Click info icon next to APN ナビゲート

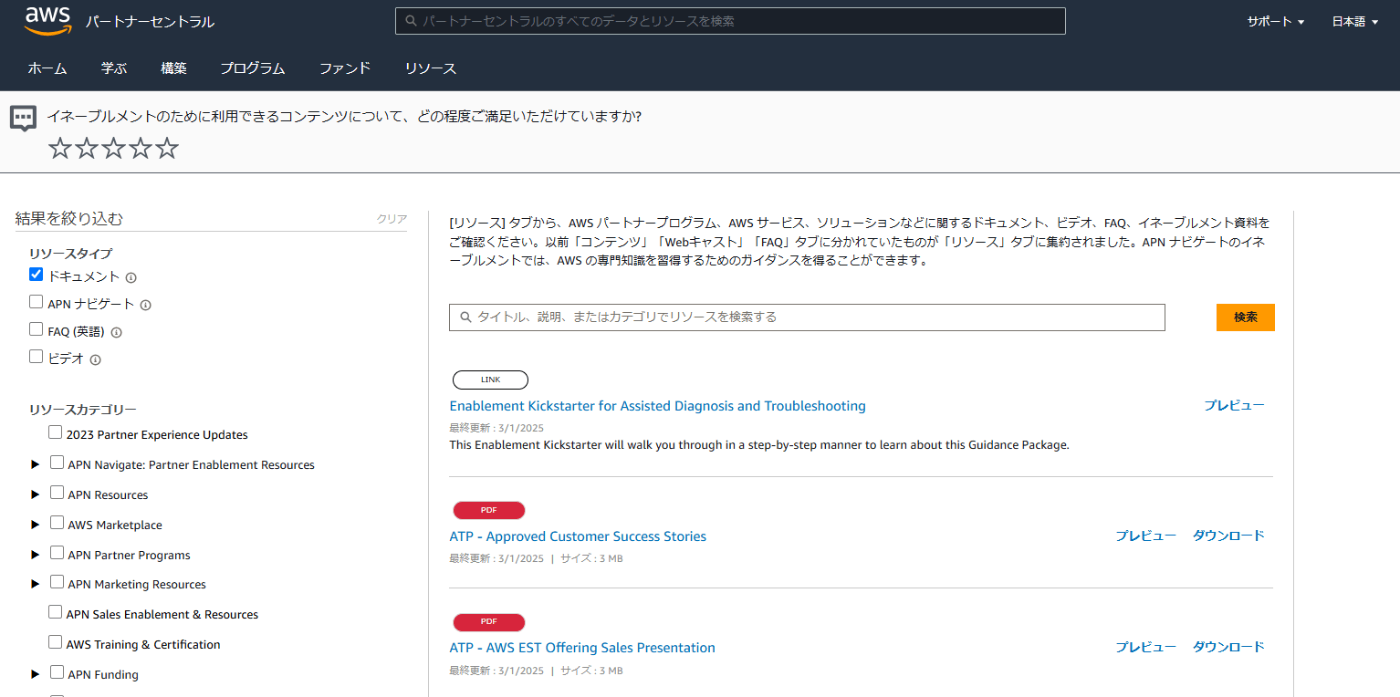point(145,305)
